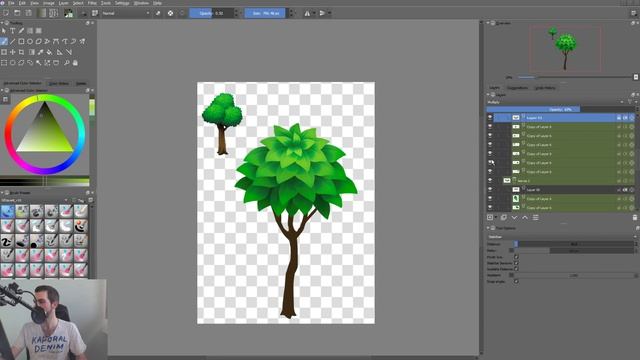This screenshot has height=360, width=640.
Task: Choose the Line tool
Action: click(x=13, y=41)
